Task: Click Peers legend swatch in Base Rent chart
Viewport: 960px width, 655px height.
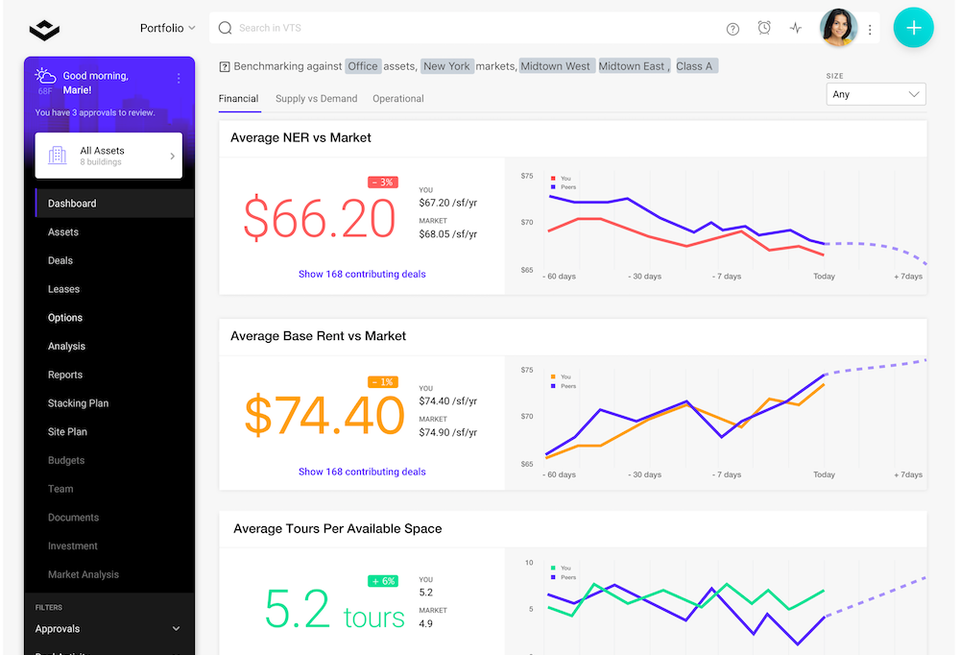Action: click(553, 386)
